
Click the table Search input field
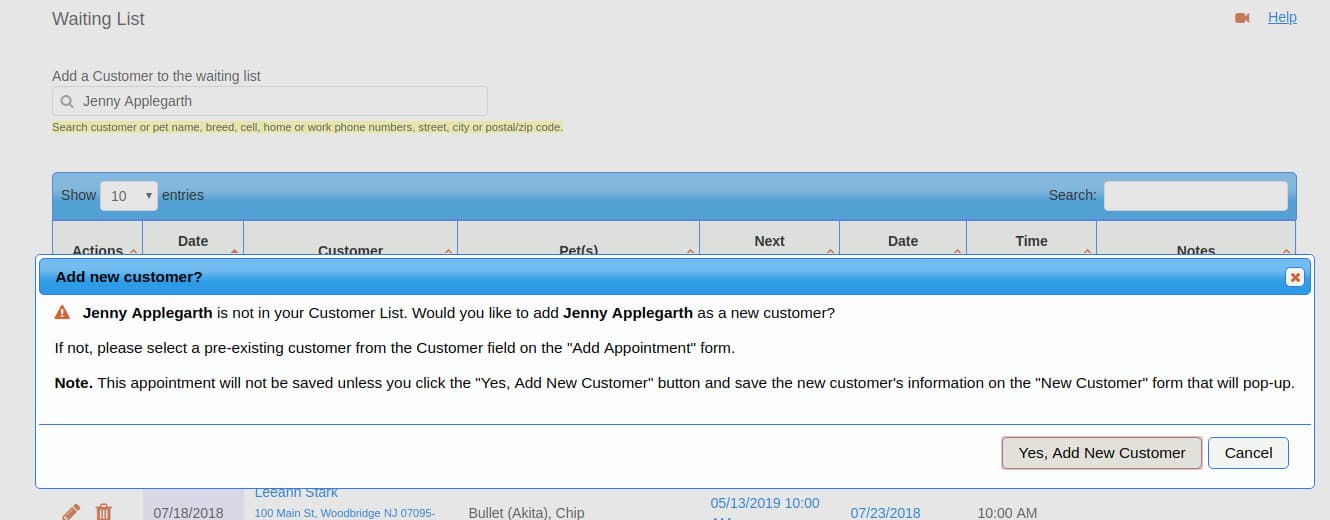pos(1195,196)
